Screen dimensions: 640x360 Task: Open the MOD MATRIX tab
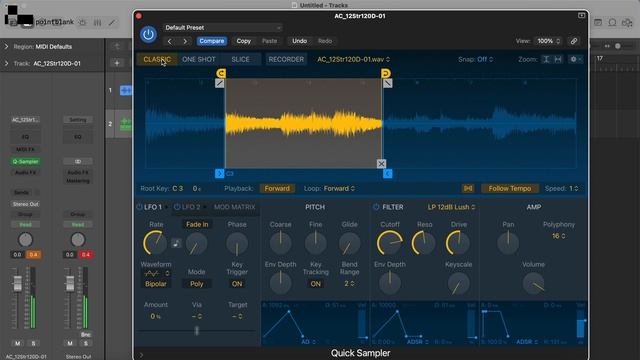click(234, 207)
